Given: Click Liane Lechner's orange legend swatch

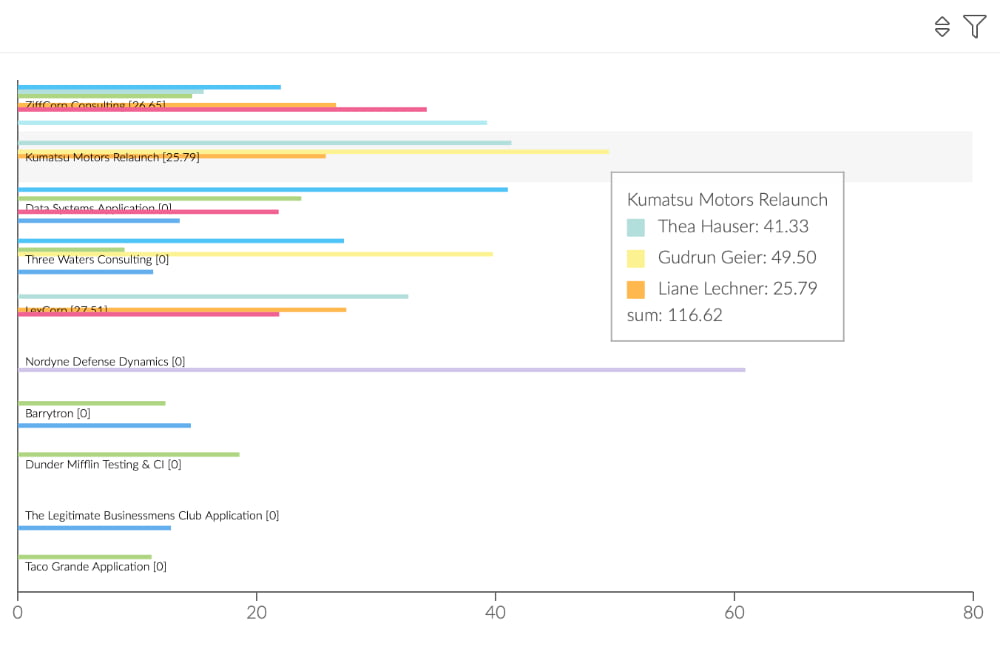Looking at the screenshot, I should click(636, 289).
